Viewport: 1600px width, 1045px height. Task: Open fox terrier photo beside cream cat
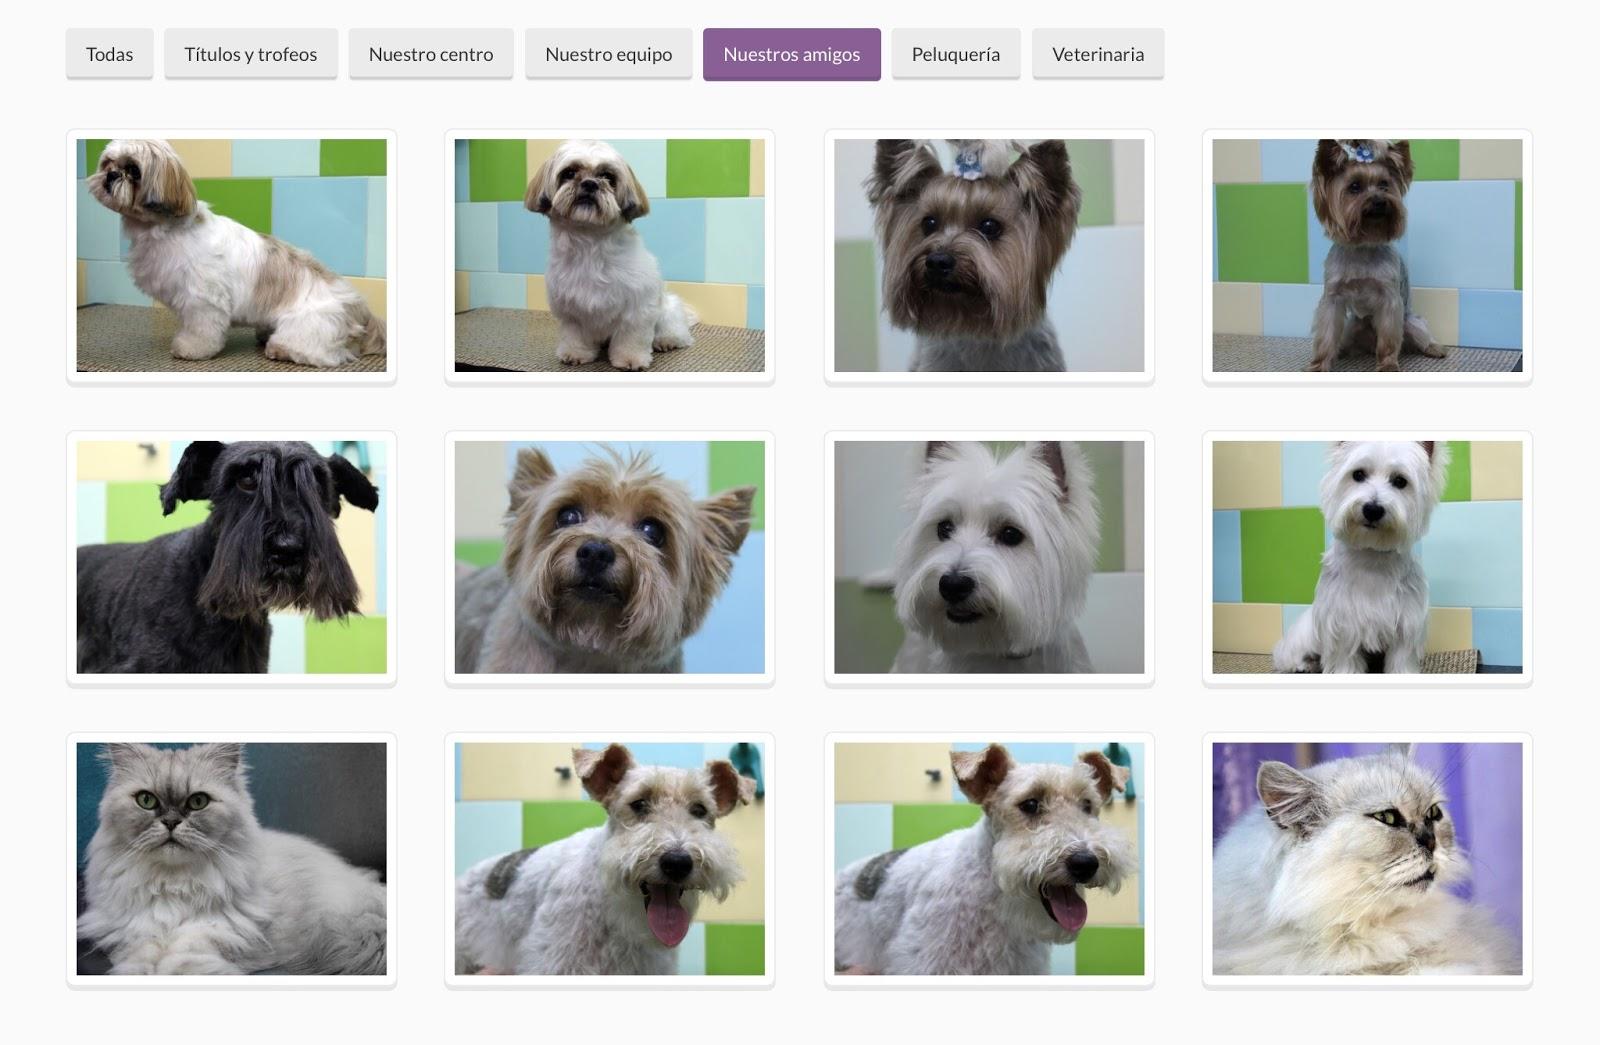tap(989, 858)
